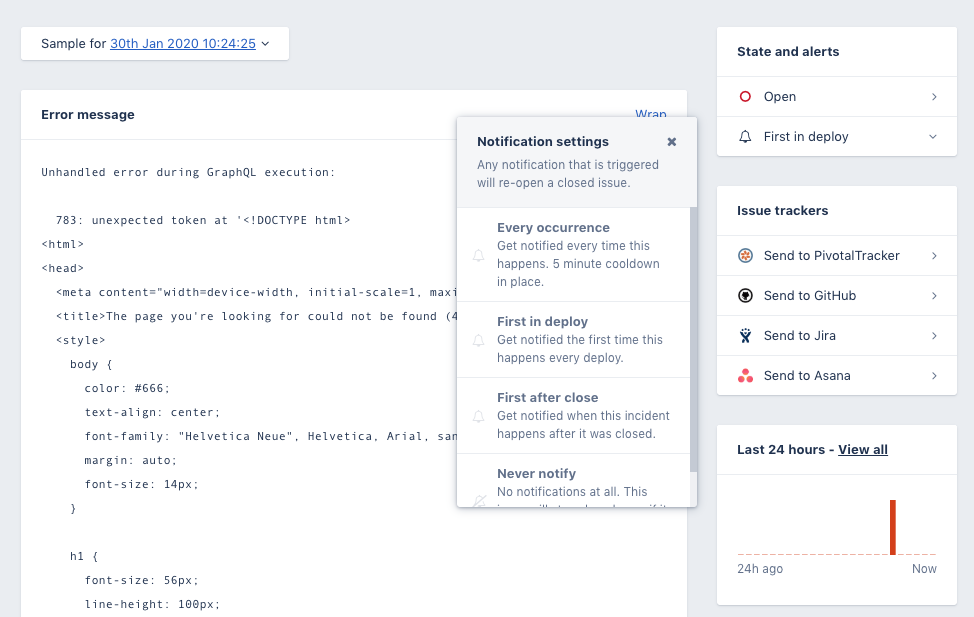Click the Wrap link
The image size is (974, 617).
point(651,114)
